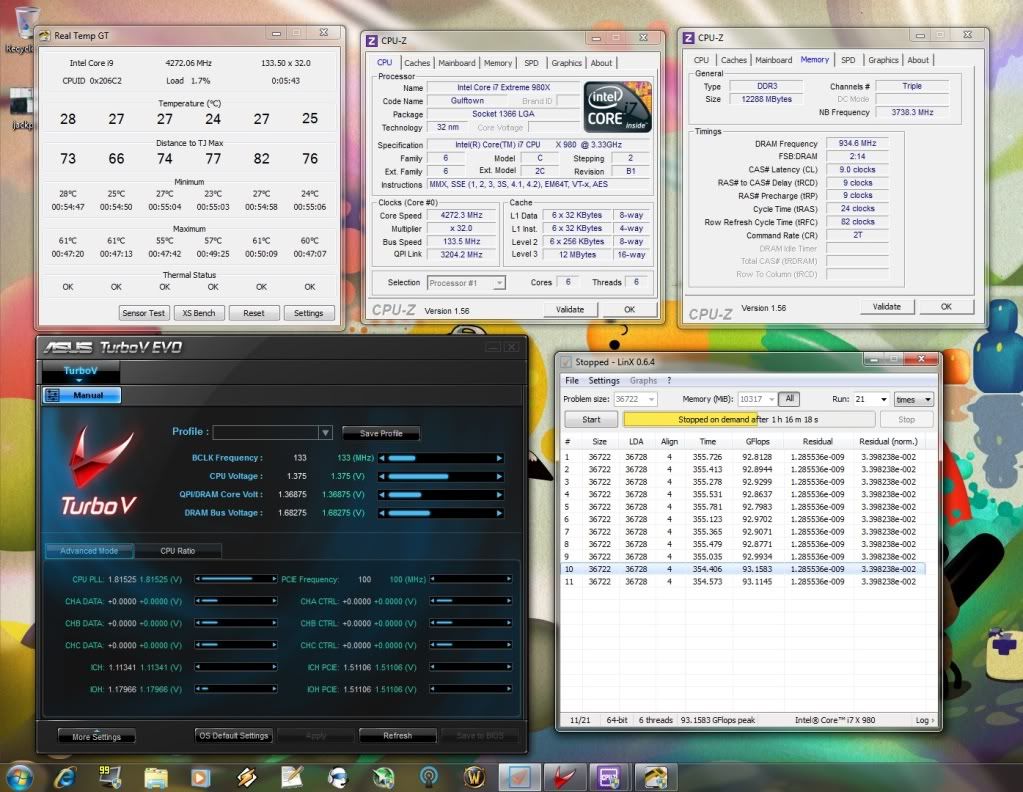Open the Processor #1 selection dropdown
The width and height of the screenshot is (1023, 792).
click(499, 283)
